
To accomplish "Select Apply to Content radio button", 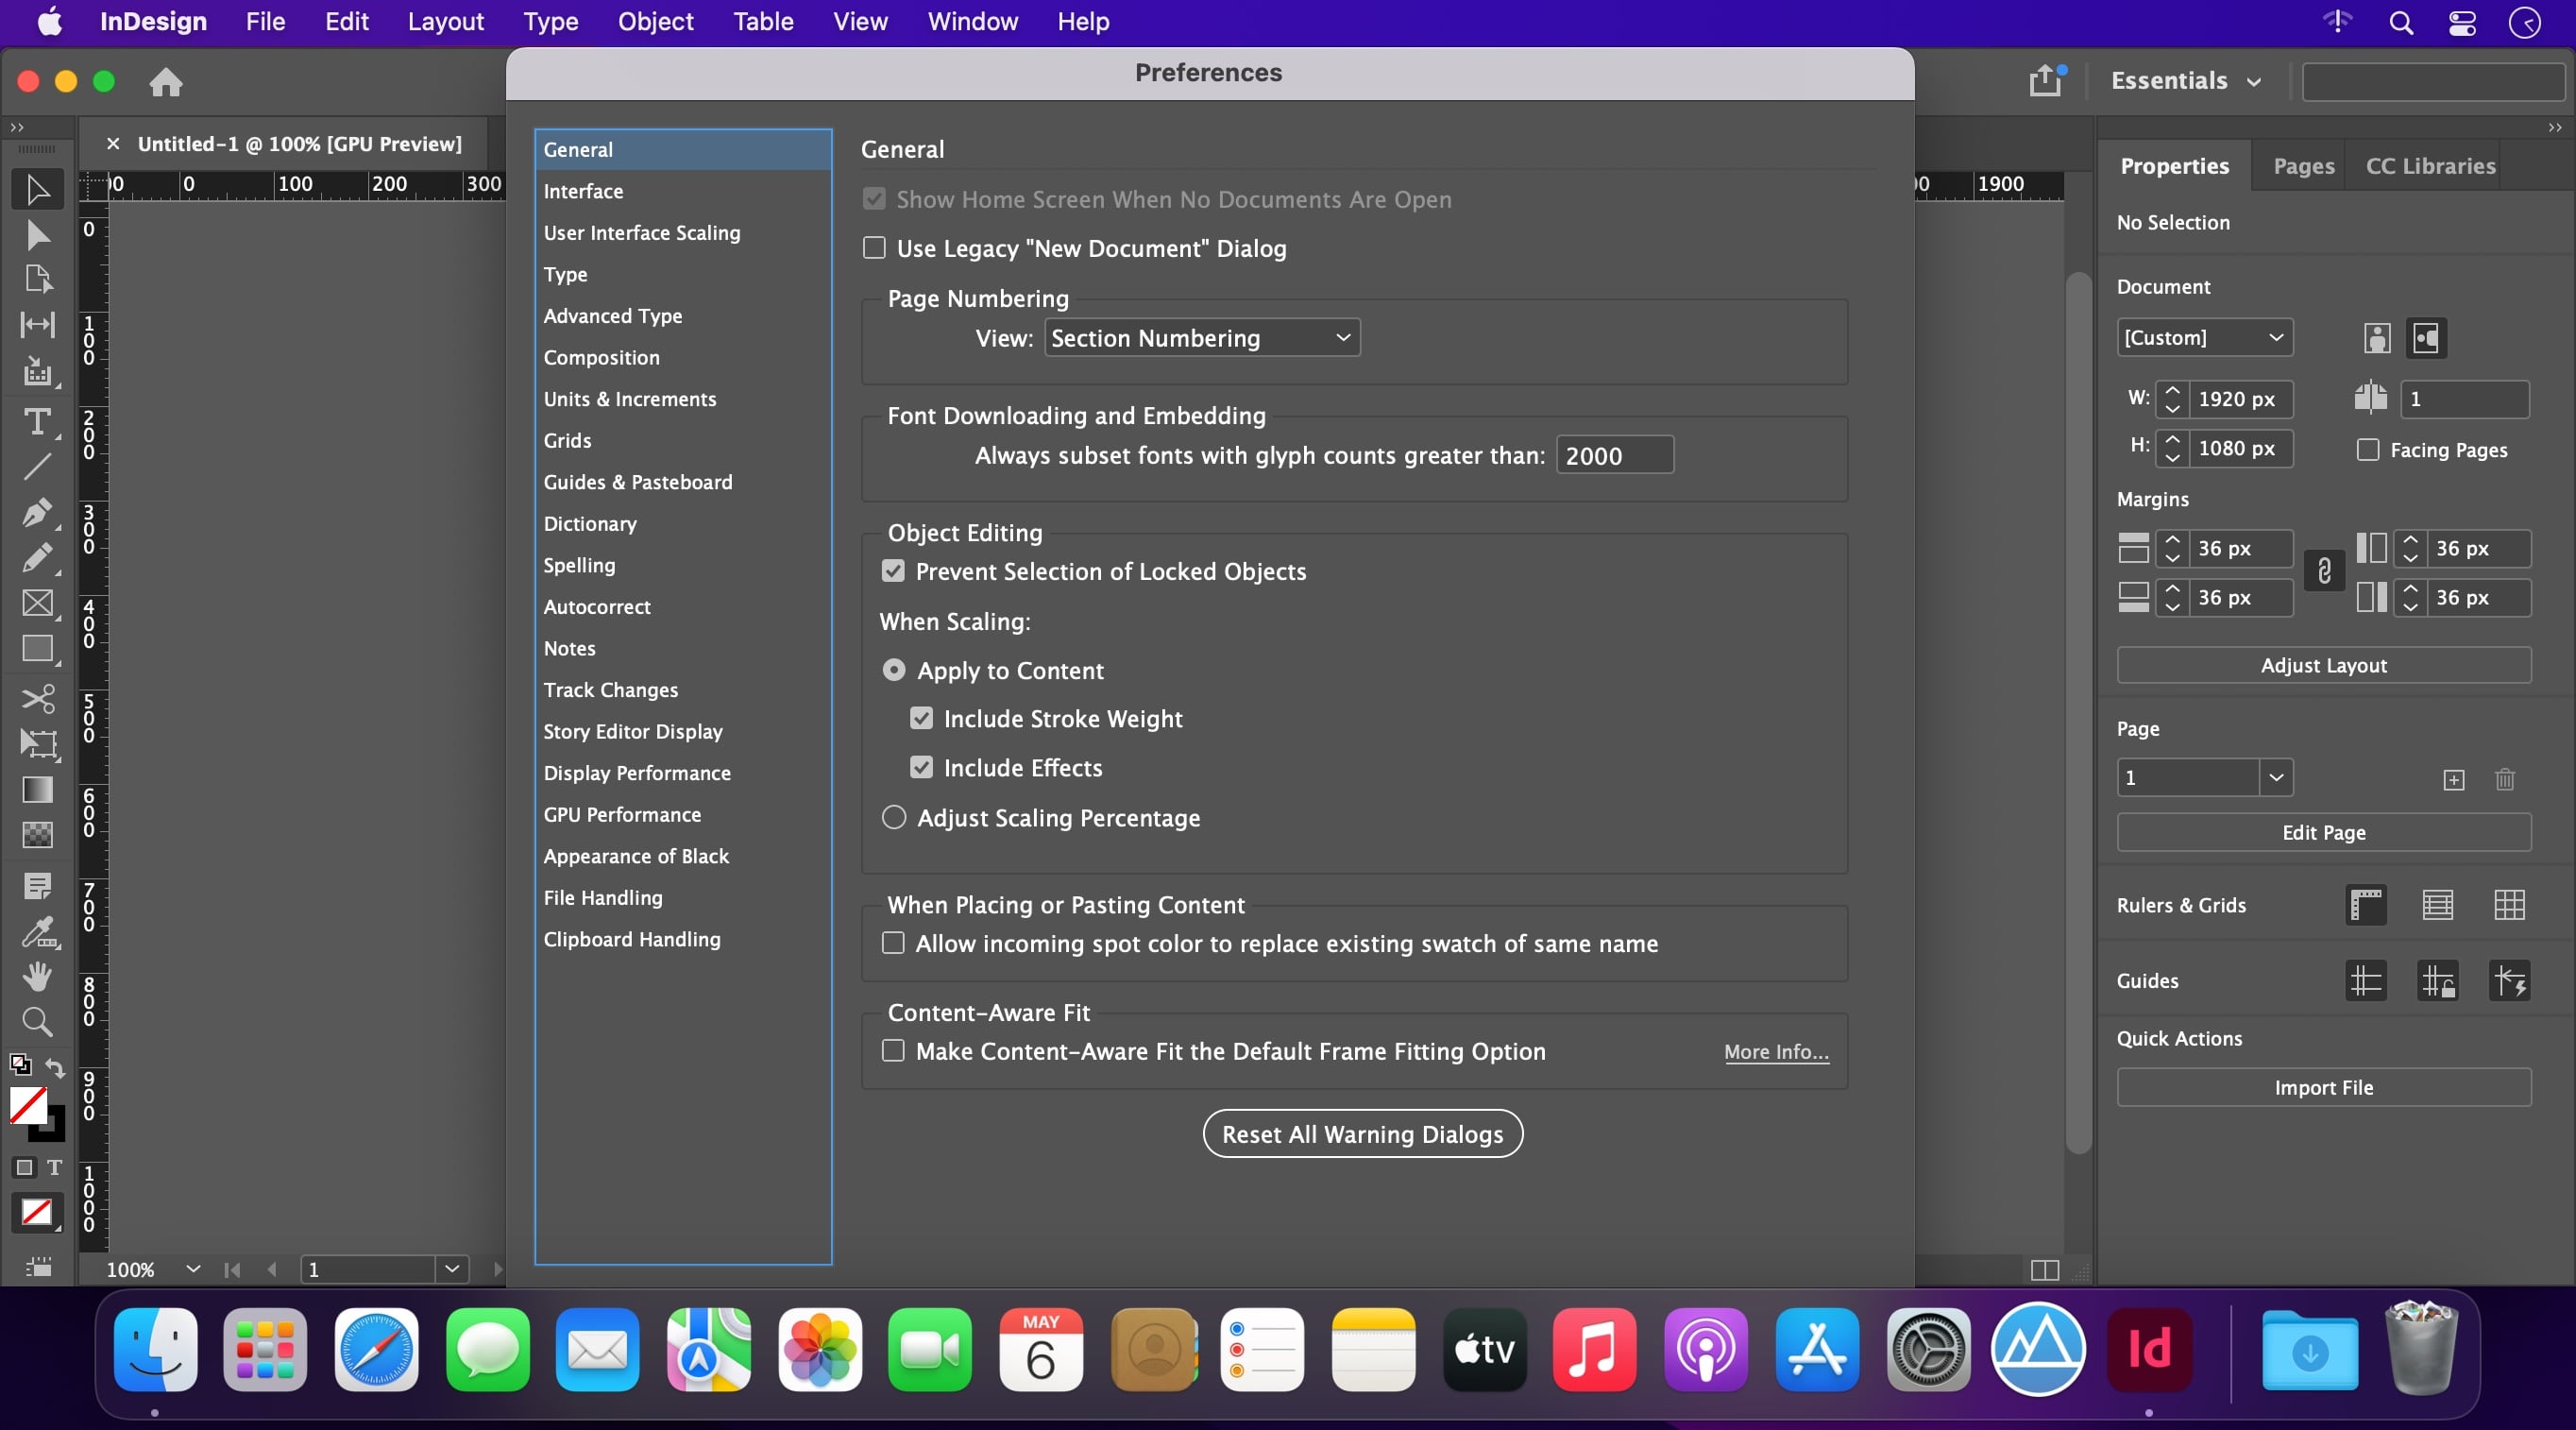I will click(894, 670).
